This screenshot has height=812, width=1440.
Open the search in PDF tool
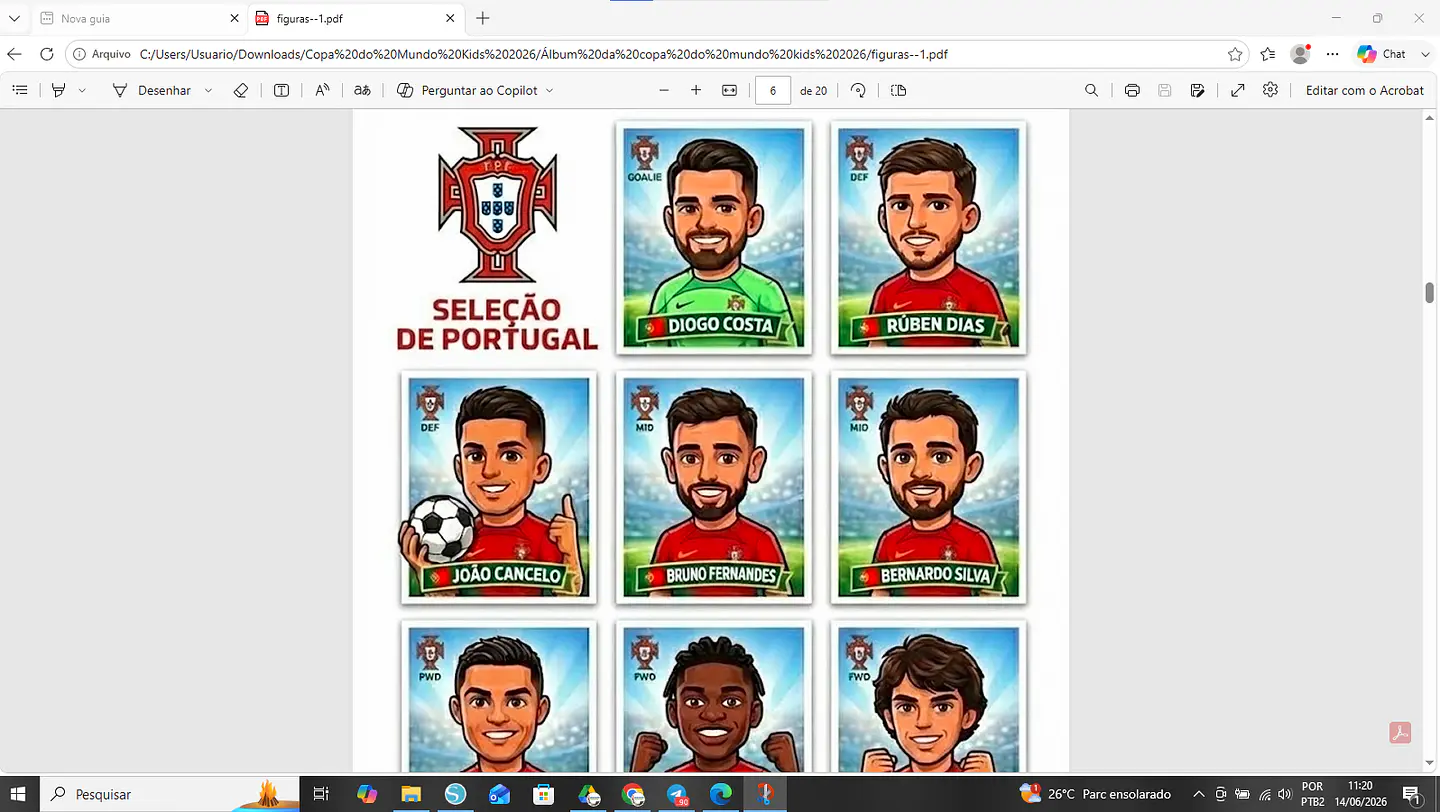point(1091,90)
